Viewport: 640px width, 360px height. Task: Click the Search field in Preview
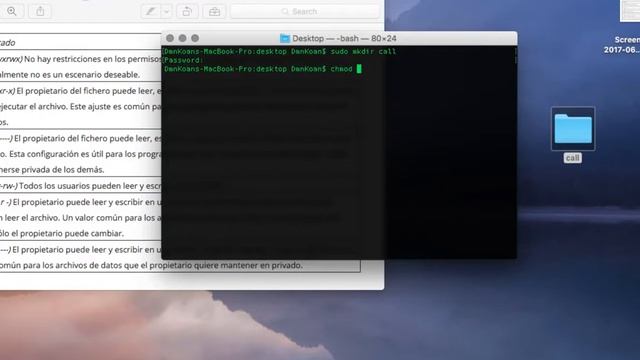click(x=305, y=11)
